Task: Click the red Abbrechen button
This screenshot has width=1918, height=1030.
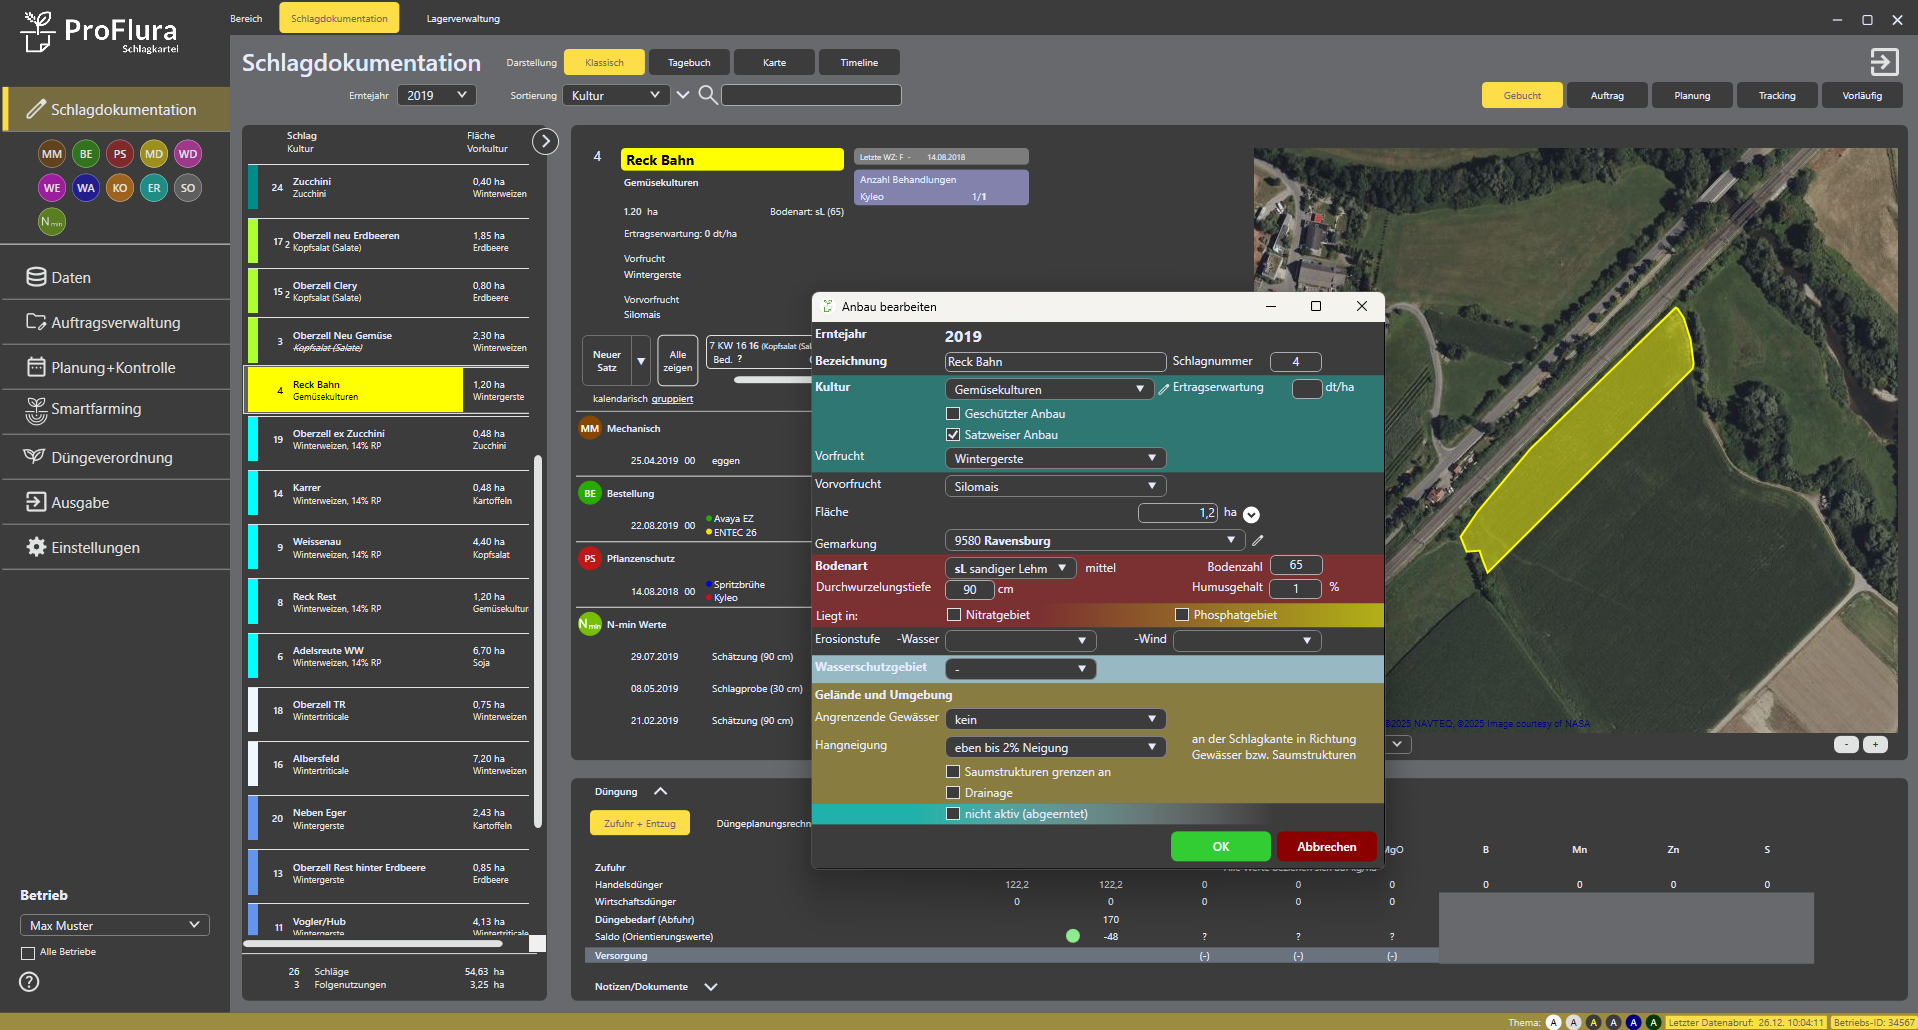Action: 1326,846
